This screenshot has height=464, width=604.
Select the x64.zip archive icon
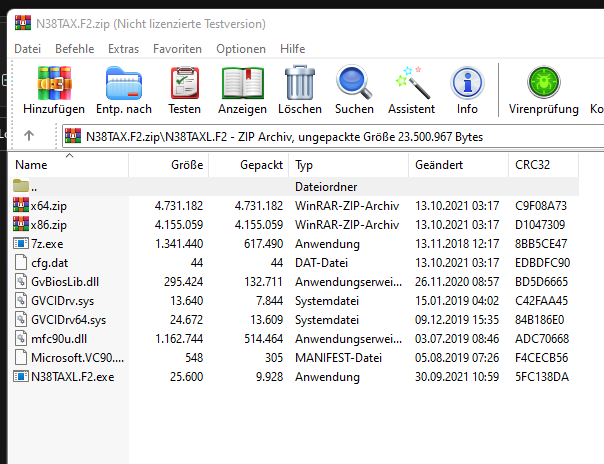[21, 205]
